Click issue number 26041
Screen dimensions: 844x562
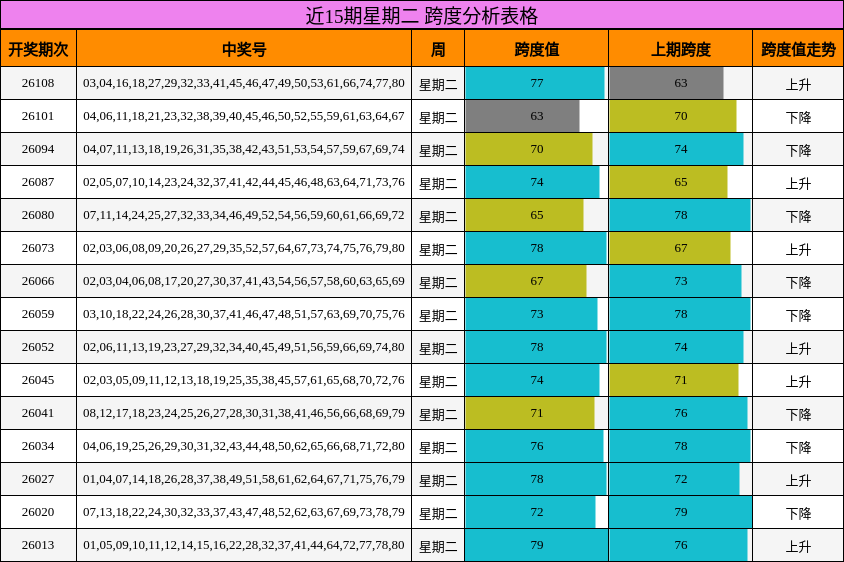click(38, 413)
